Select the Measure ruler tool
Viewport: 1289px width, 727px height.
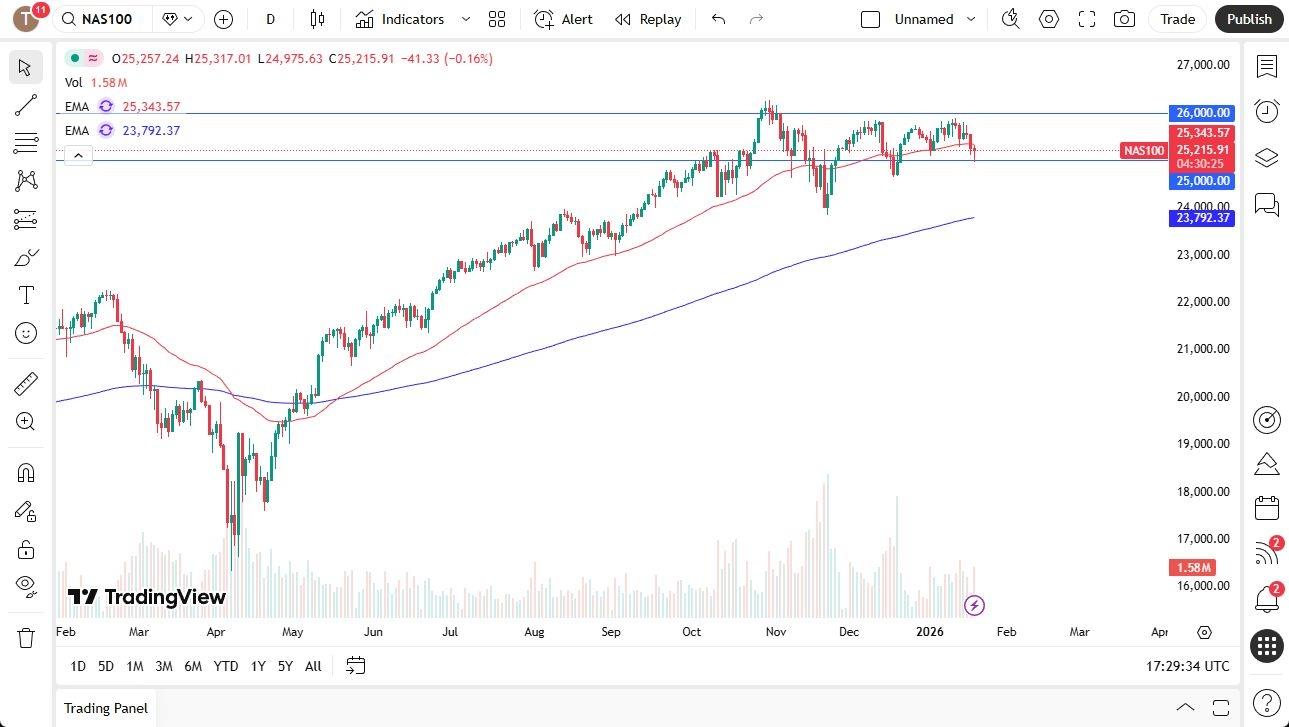click(x=25, y=383)
